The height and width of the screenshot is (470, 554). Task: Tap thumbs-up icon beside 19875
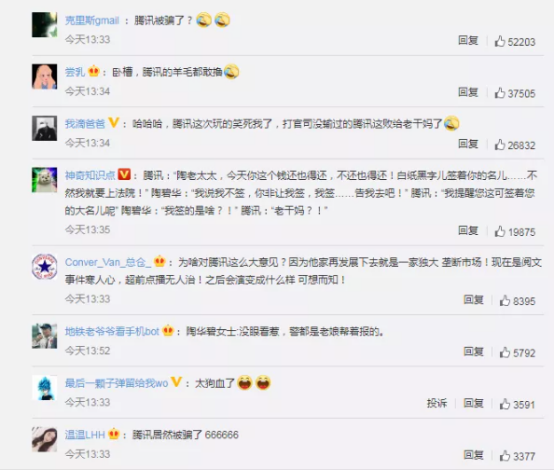pos(500,231)
